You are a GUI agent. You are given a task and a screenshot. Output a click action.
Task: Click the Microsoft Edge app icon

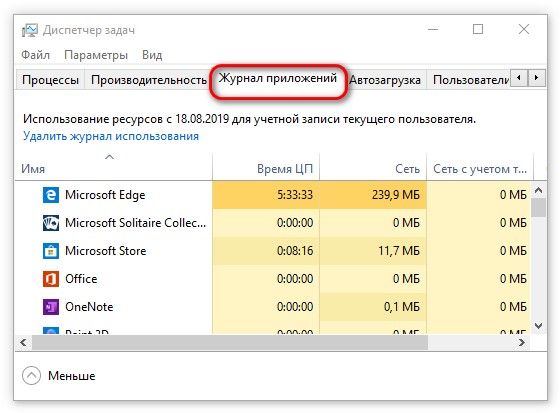tap(51, 195)
